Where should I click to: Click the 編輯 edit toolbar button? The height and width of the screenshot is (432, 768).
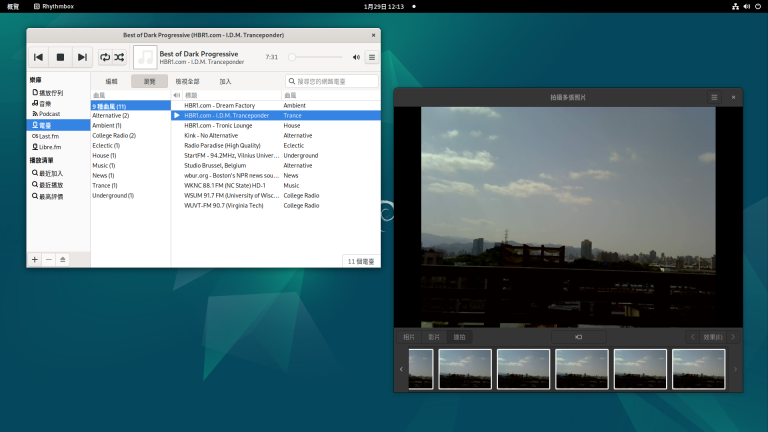pyautogui.click(x=112, y=81)
